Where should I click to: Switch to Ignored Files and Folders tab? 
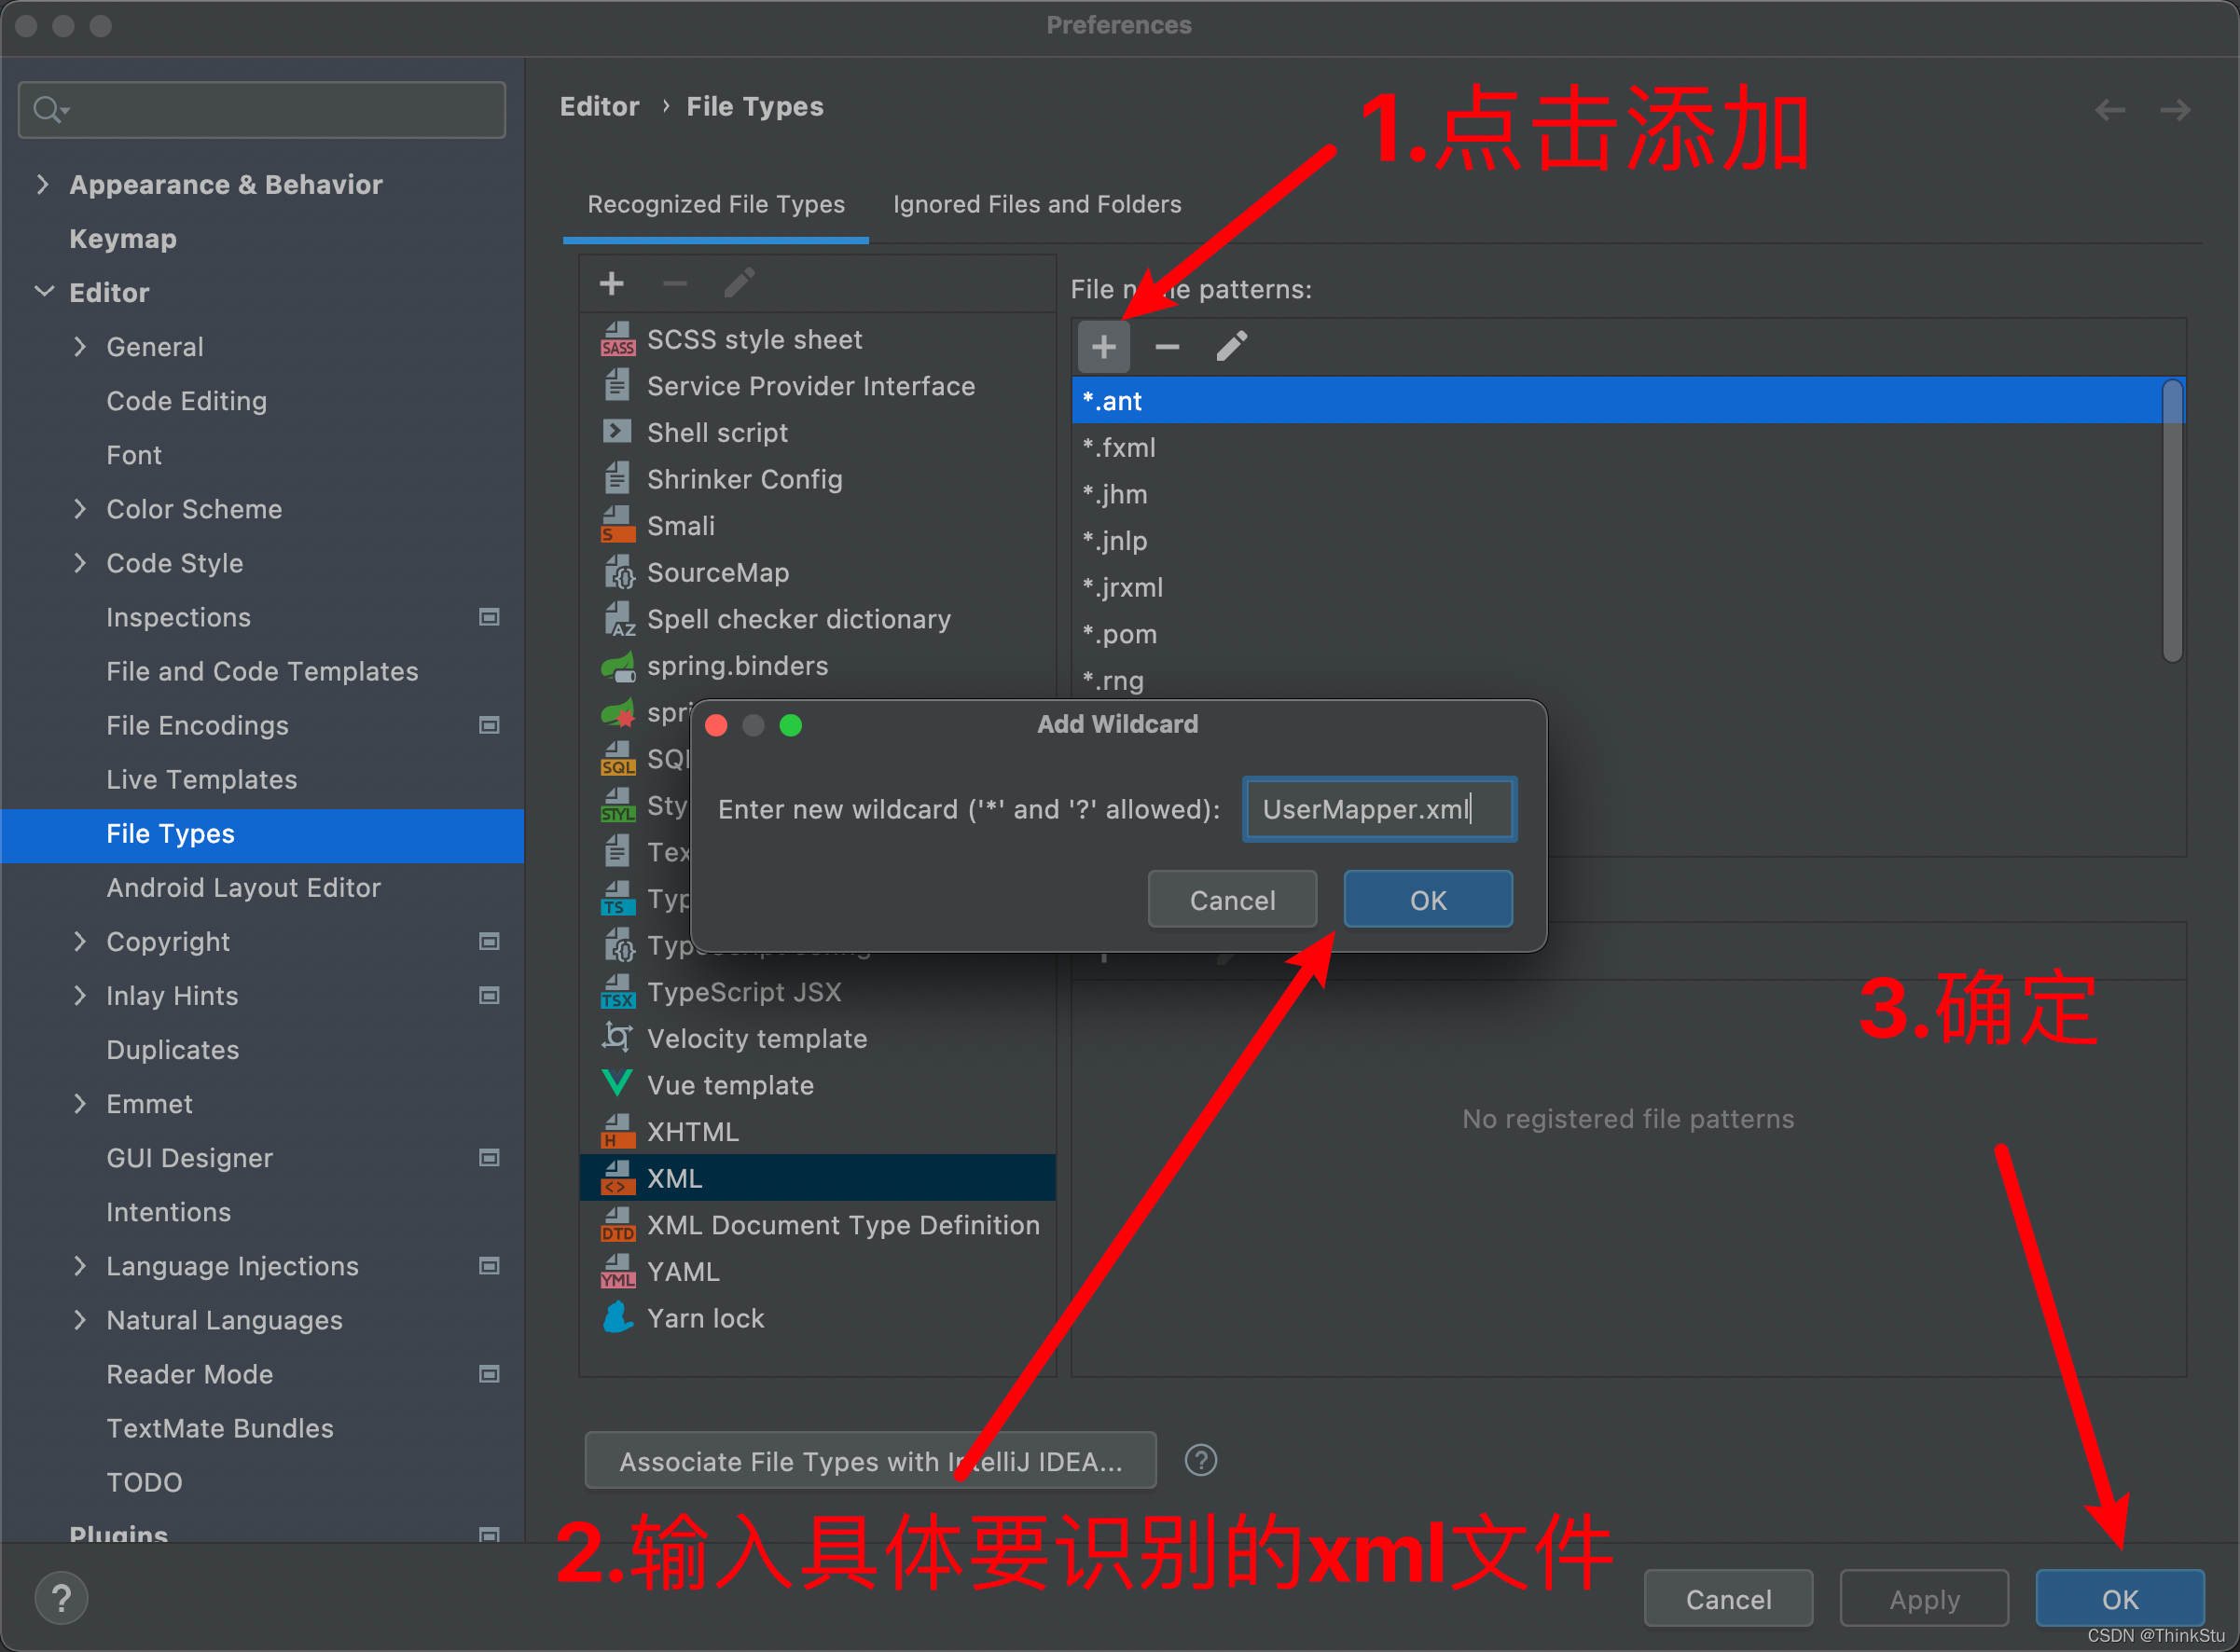click(1036, 204)
